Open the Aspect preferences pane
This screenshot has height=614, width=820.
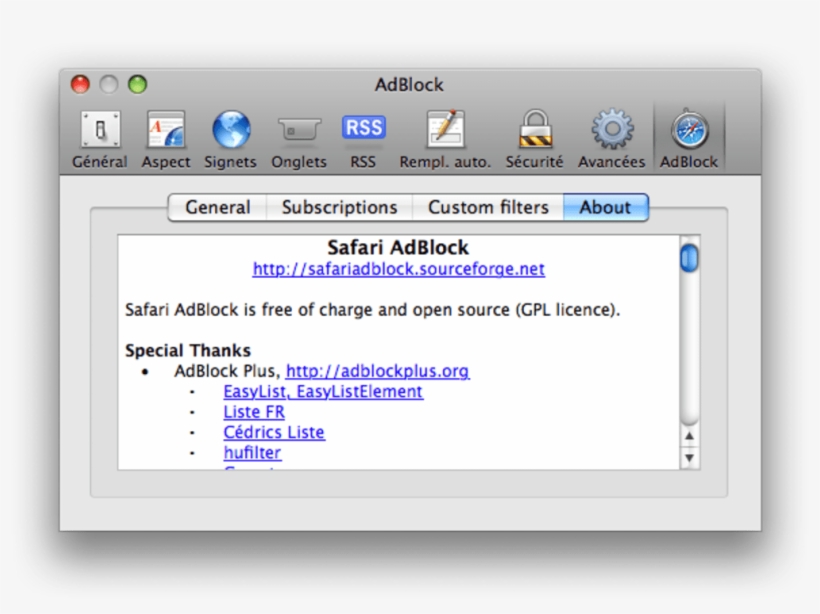(x=166, y=139)
